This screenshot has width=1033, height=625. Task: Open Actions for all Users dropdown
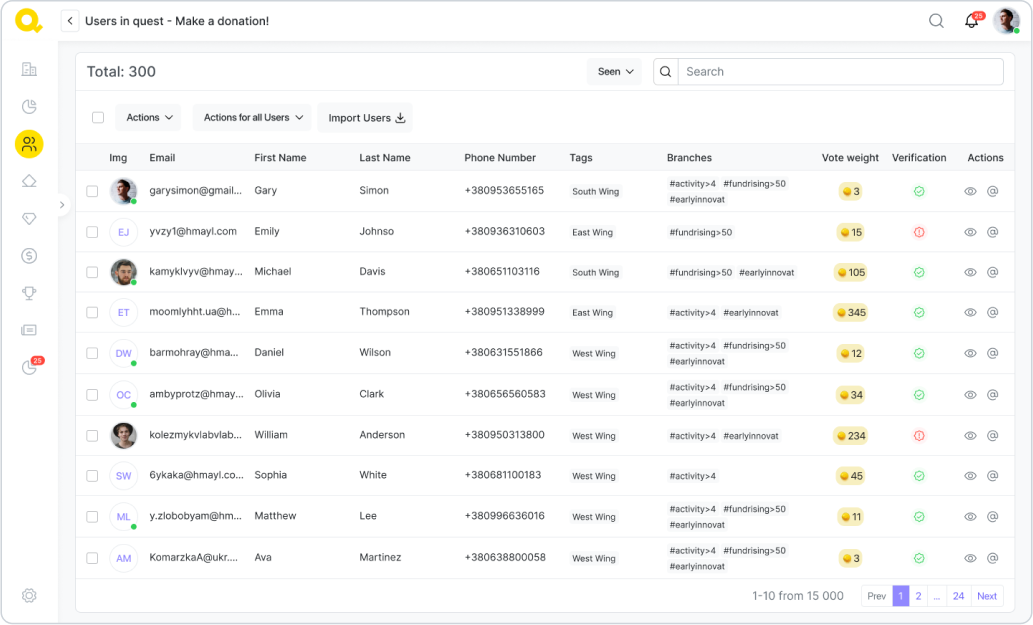pyautogui.click(x=252, y=118)
